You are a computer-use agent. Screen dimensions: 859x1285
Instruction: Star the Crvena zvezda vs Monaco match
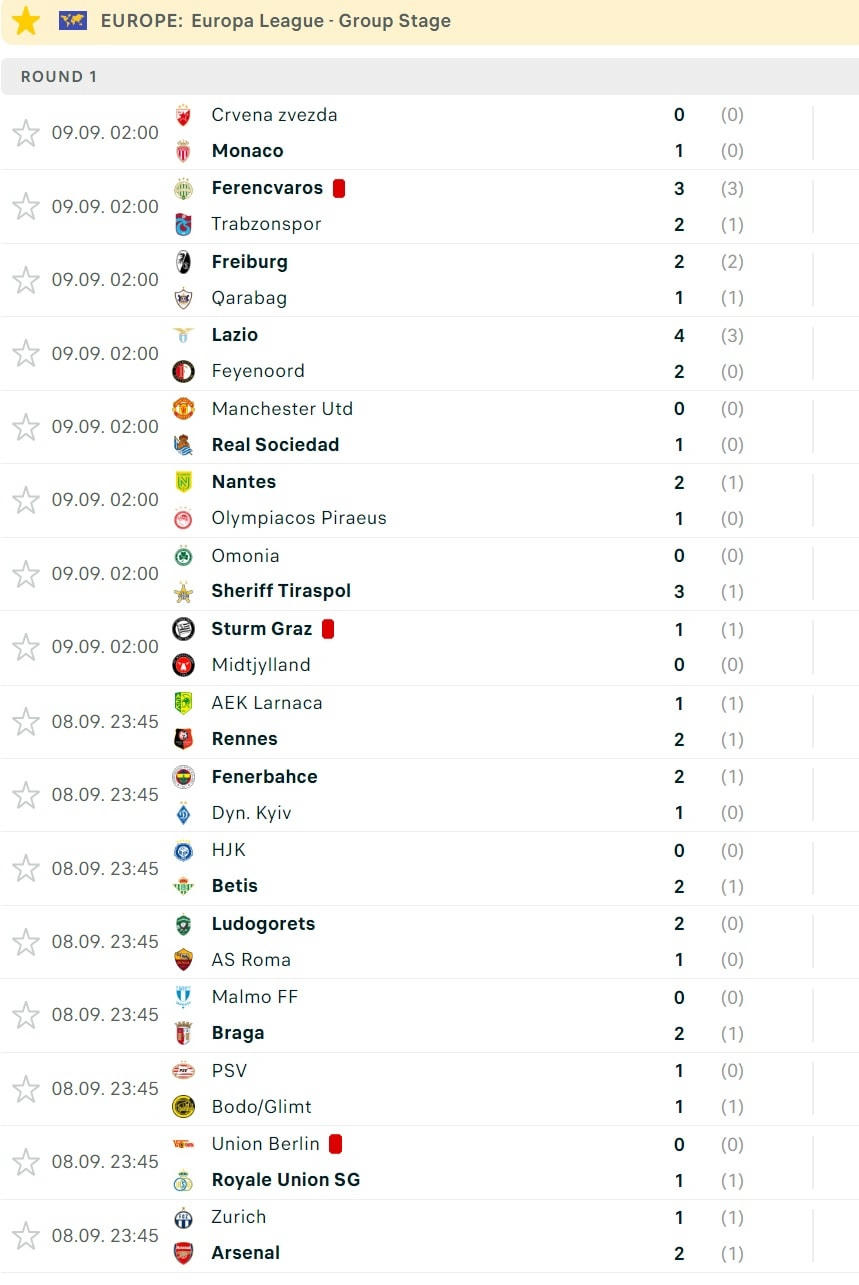26,133
